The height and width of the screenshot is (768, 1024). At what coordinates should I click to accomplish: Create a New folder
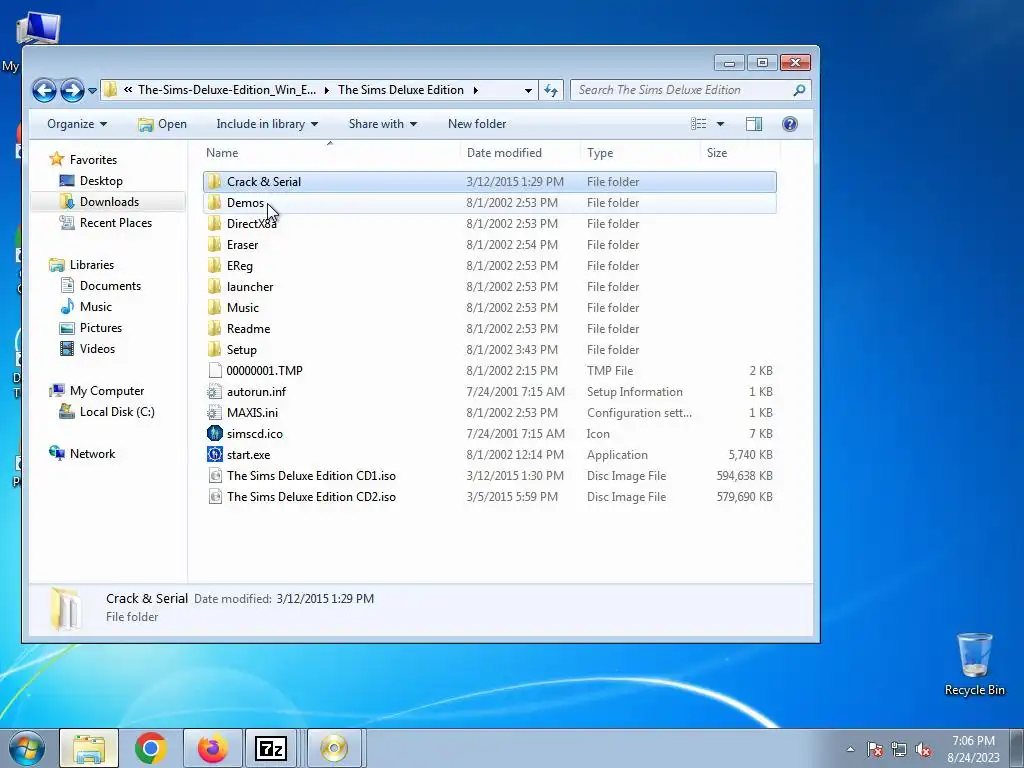pyautogui.click(x=477, y=124)
